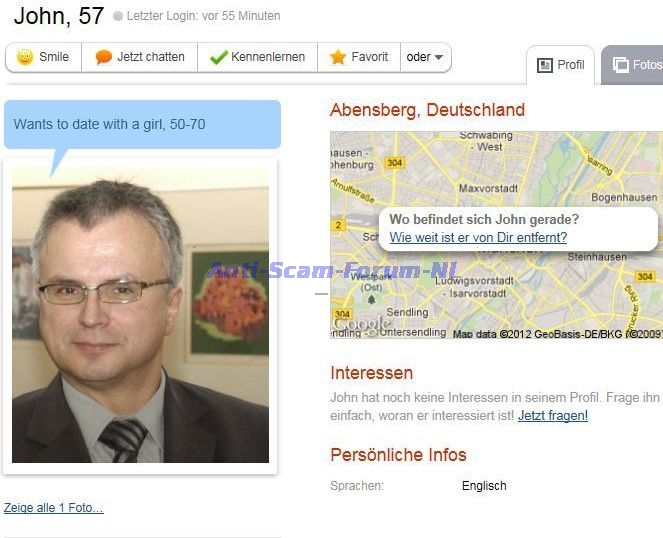Mark John as Favorit
The image size is (663, 538).
359,57
